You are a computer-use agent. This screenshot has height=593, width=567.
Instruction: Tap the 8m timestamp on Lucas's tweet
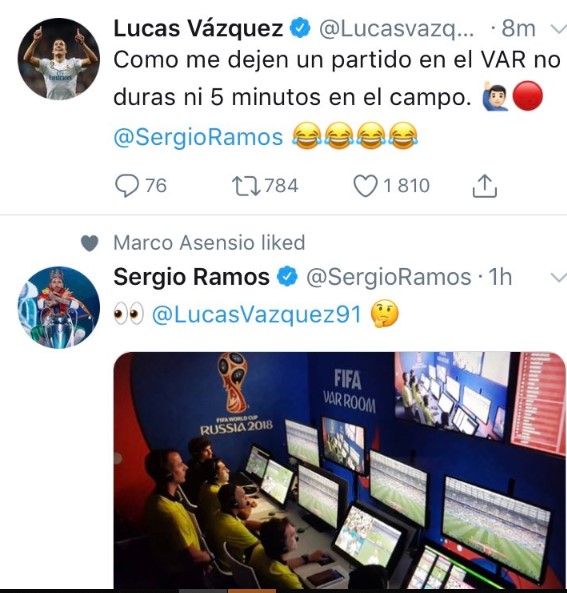pos(519,29)
